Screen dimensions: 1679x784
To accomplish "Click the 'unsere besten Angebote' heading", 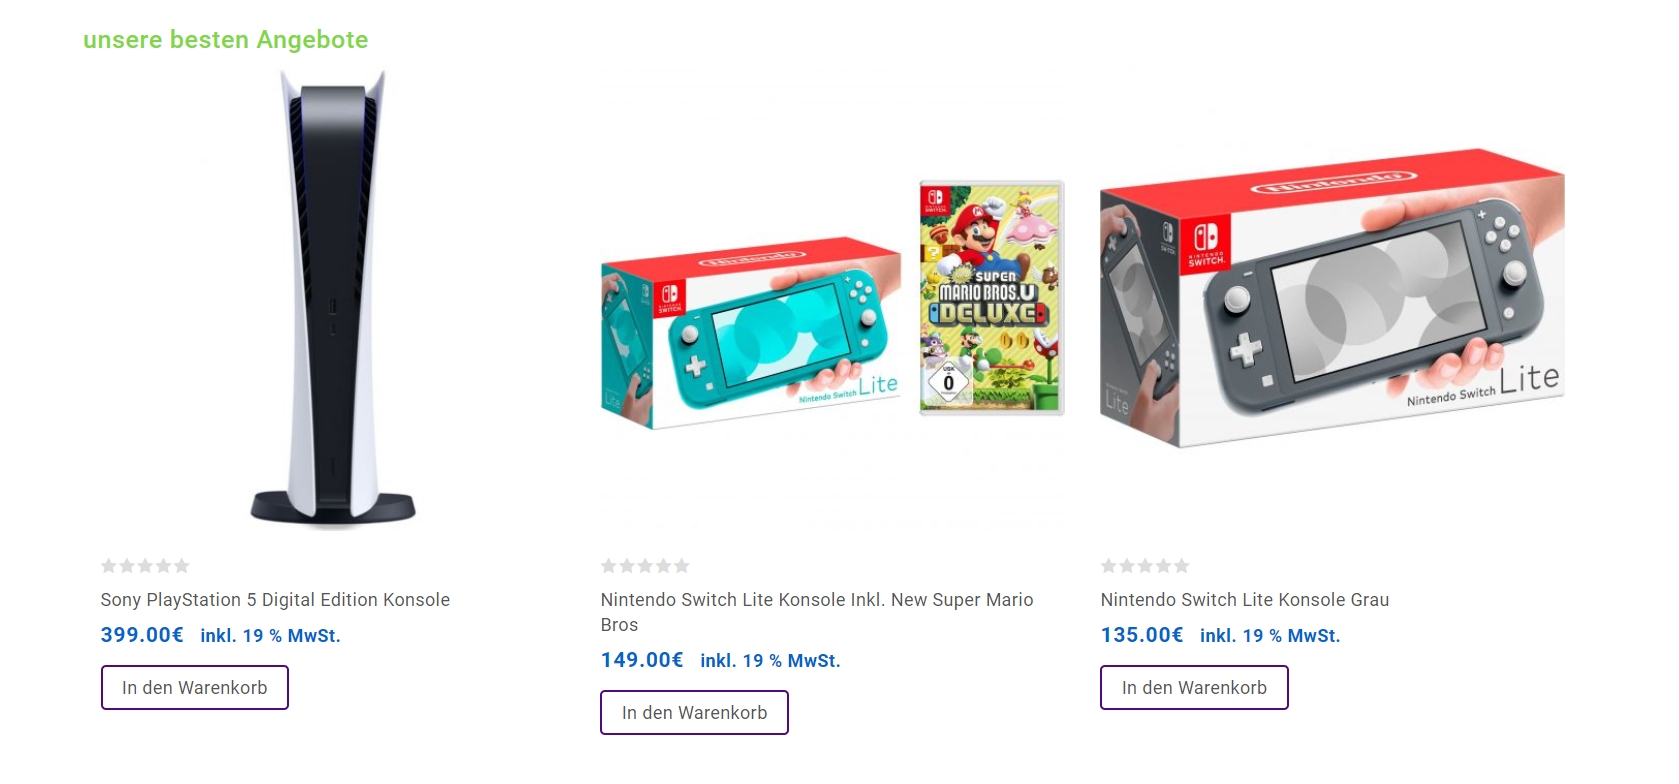I will (226, 40).
